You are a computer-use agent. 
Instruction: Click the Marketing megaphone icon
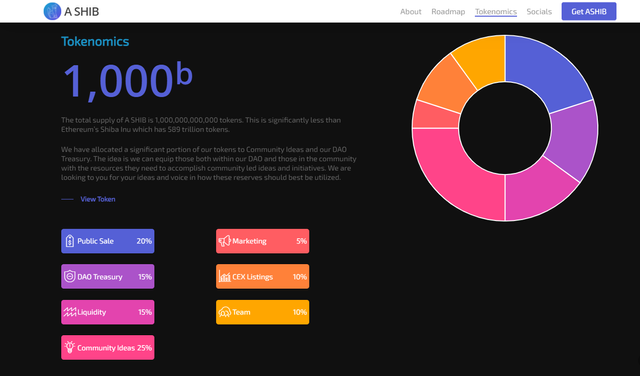[x=224, y=241]
